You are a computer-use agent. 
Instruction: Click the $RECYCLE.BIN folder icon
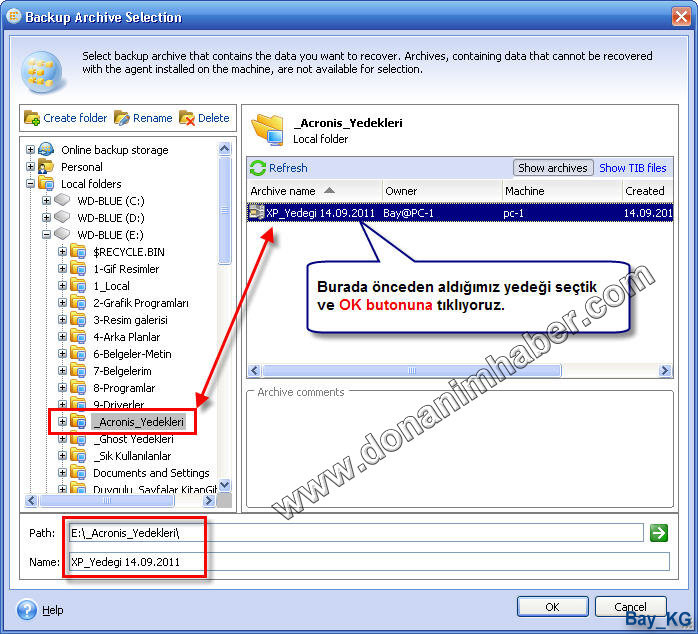pyautogui.click(x=78, y=252)
